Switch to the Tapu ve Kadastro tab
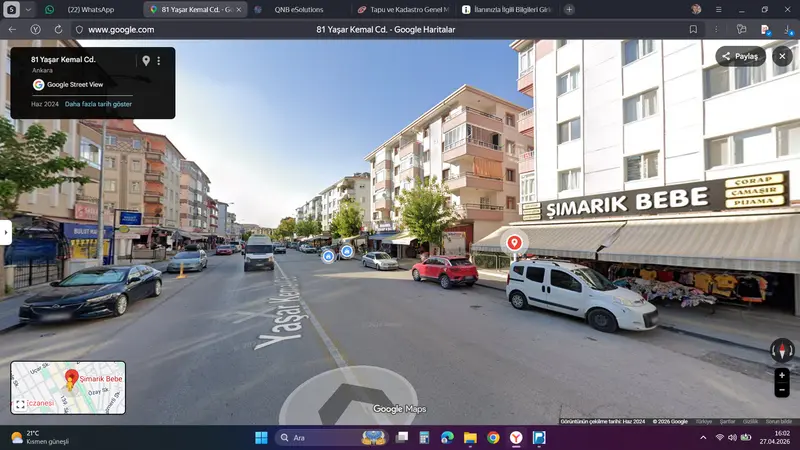Image resolution: width=800 pixels, height=450 pixels. tap(403, 9)
